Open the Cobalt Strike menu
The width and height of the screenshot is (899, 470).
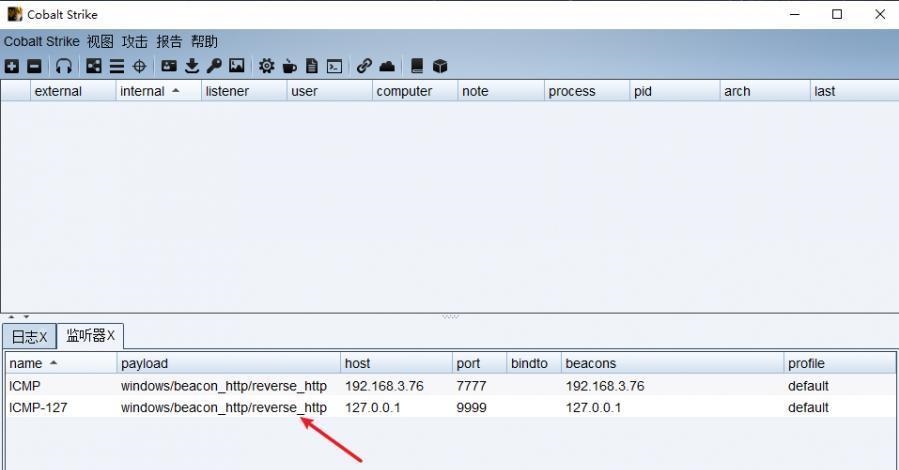click(x=41, y=41)
